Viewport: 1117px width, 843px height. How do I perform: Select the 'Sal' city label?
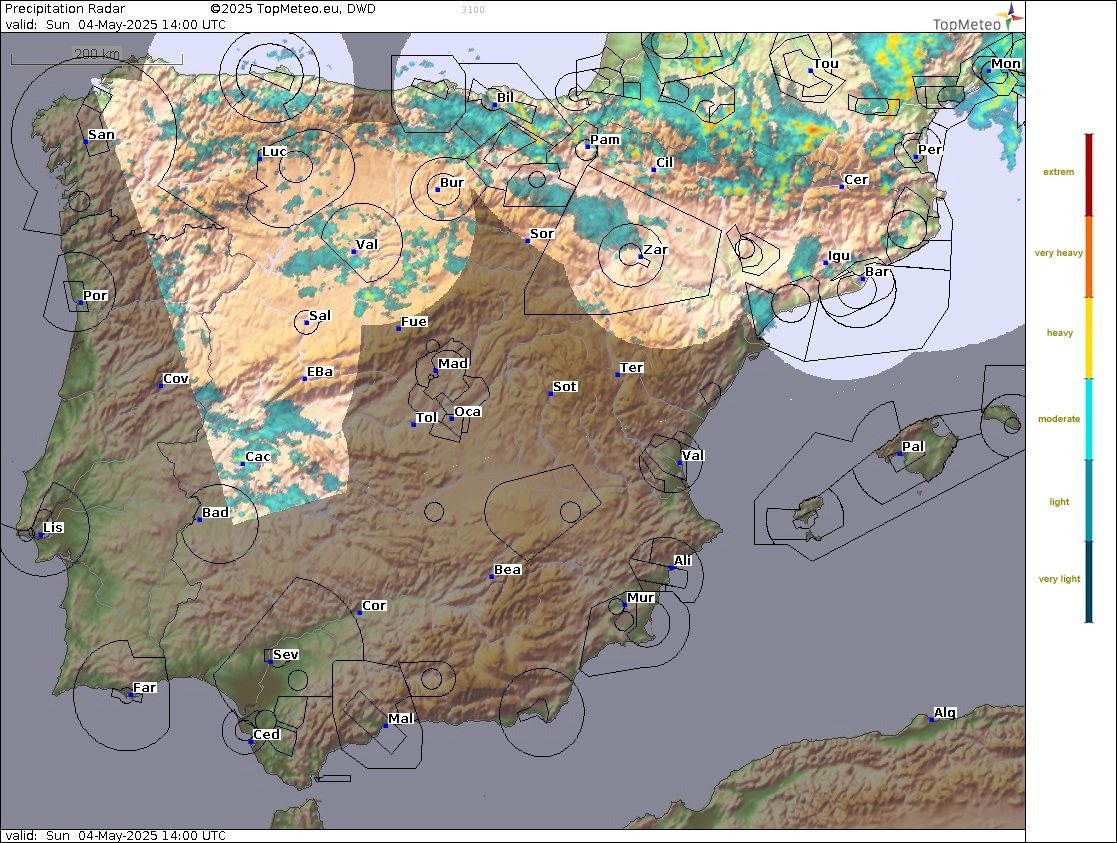pyautogui.click(x=320, y=316)
